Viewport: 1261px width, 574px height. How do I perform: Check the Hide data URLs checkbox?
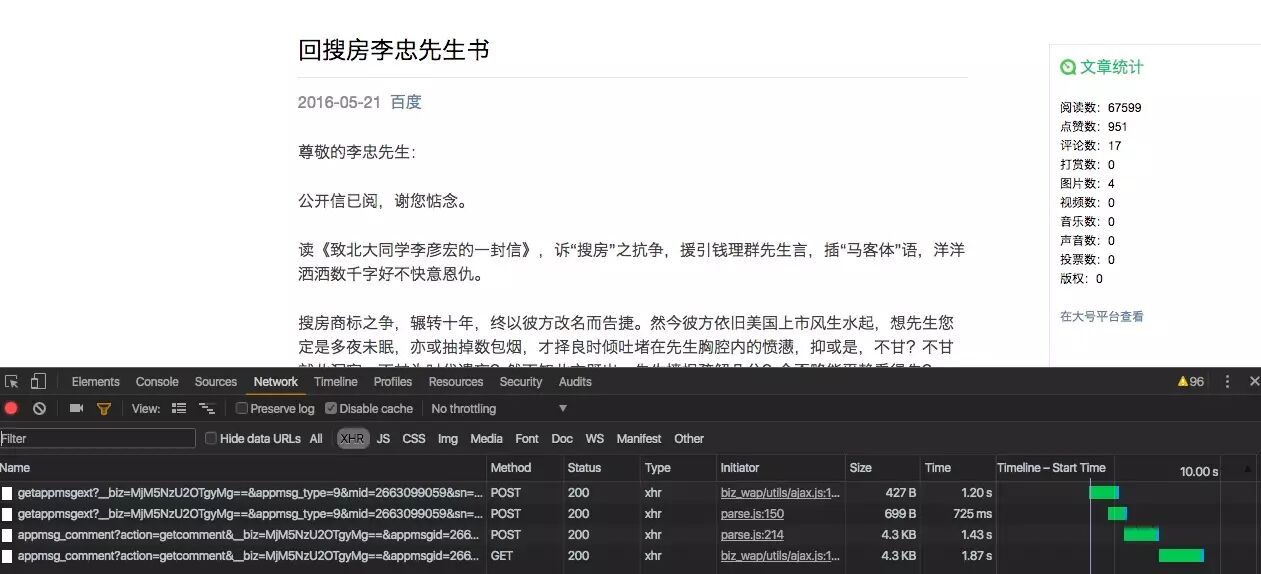click(x=211, y=438)
